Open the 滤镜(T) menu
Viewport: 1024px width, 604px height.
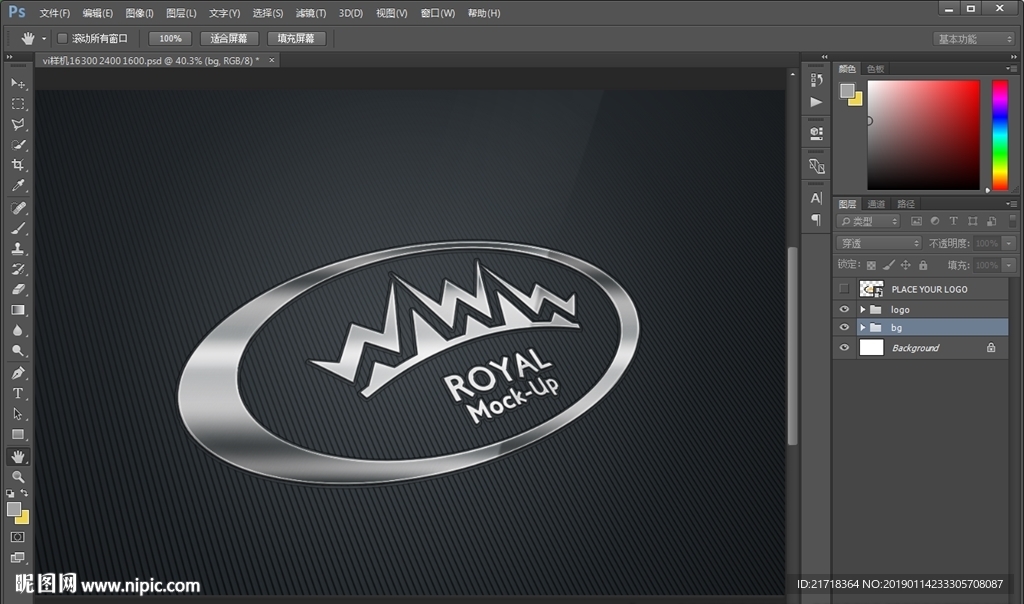coord(311,13)
